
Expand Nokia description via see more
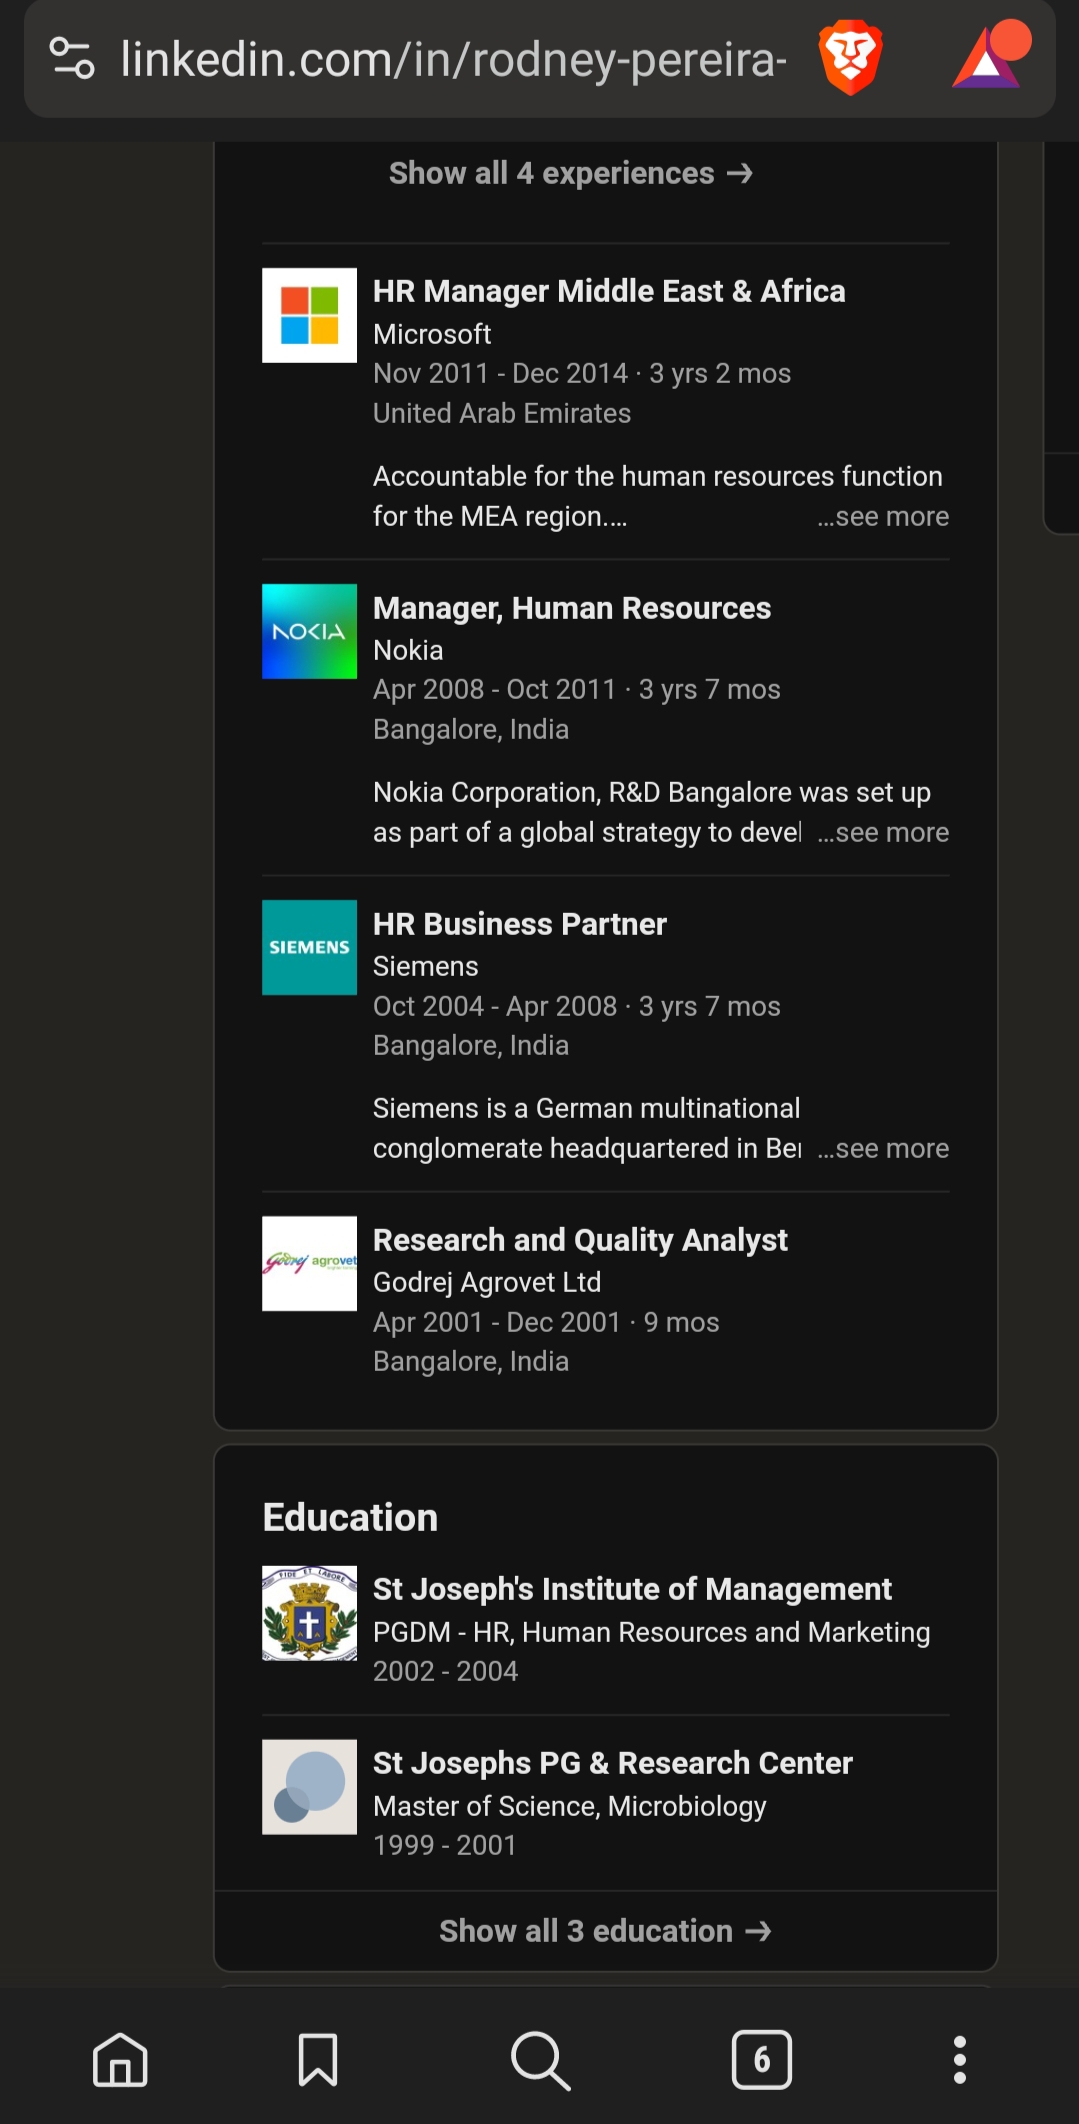(x=884, y=833)
